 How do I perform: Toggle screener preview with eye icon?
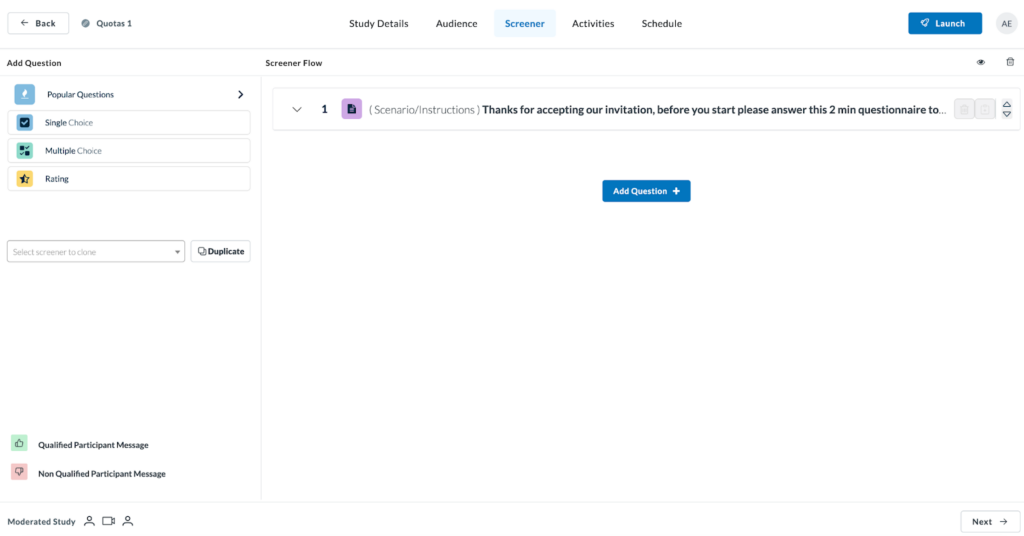[980, 62]
